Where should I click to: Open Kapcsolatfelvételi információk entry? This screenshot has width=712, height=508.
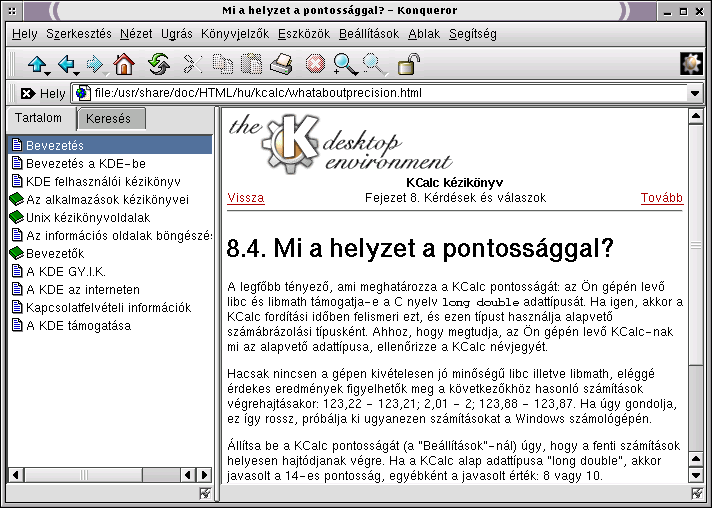pos(108,308)
